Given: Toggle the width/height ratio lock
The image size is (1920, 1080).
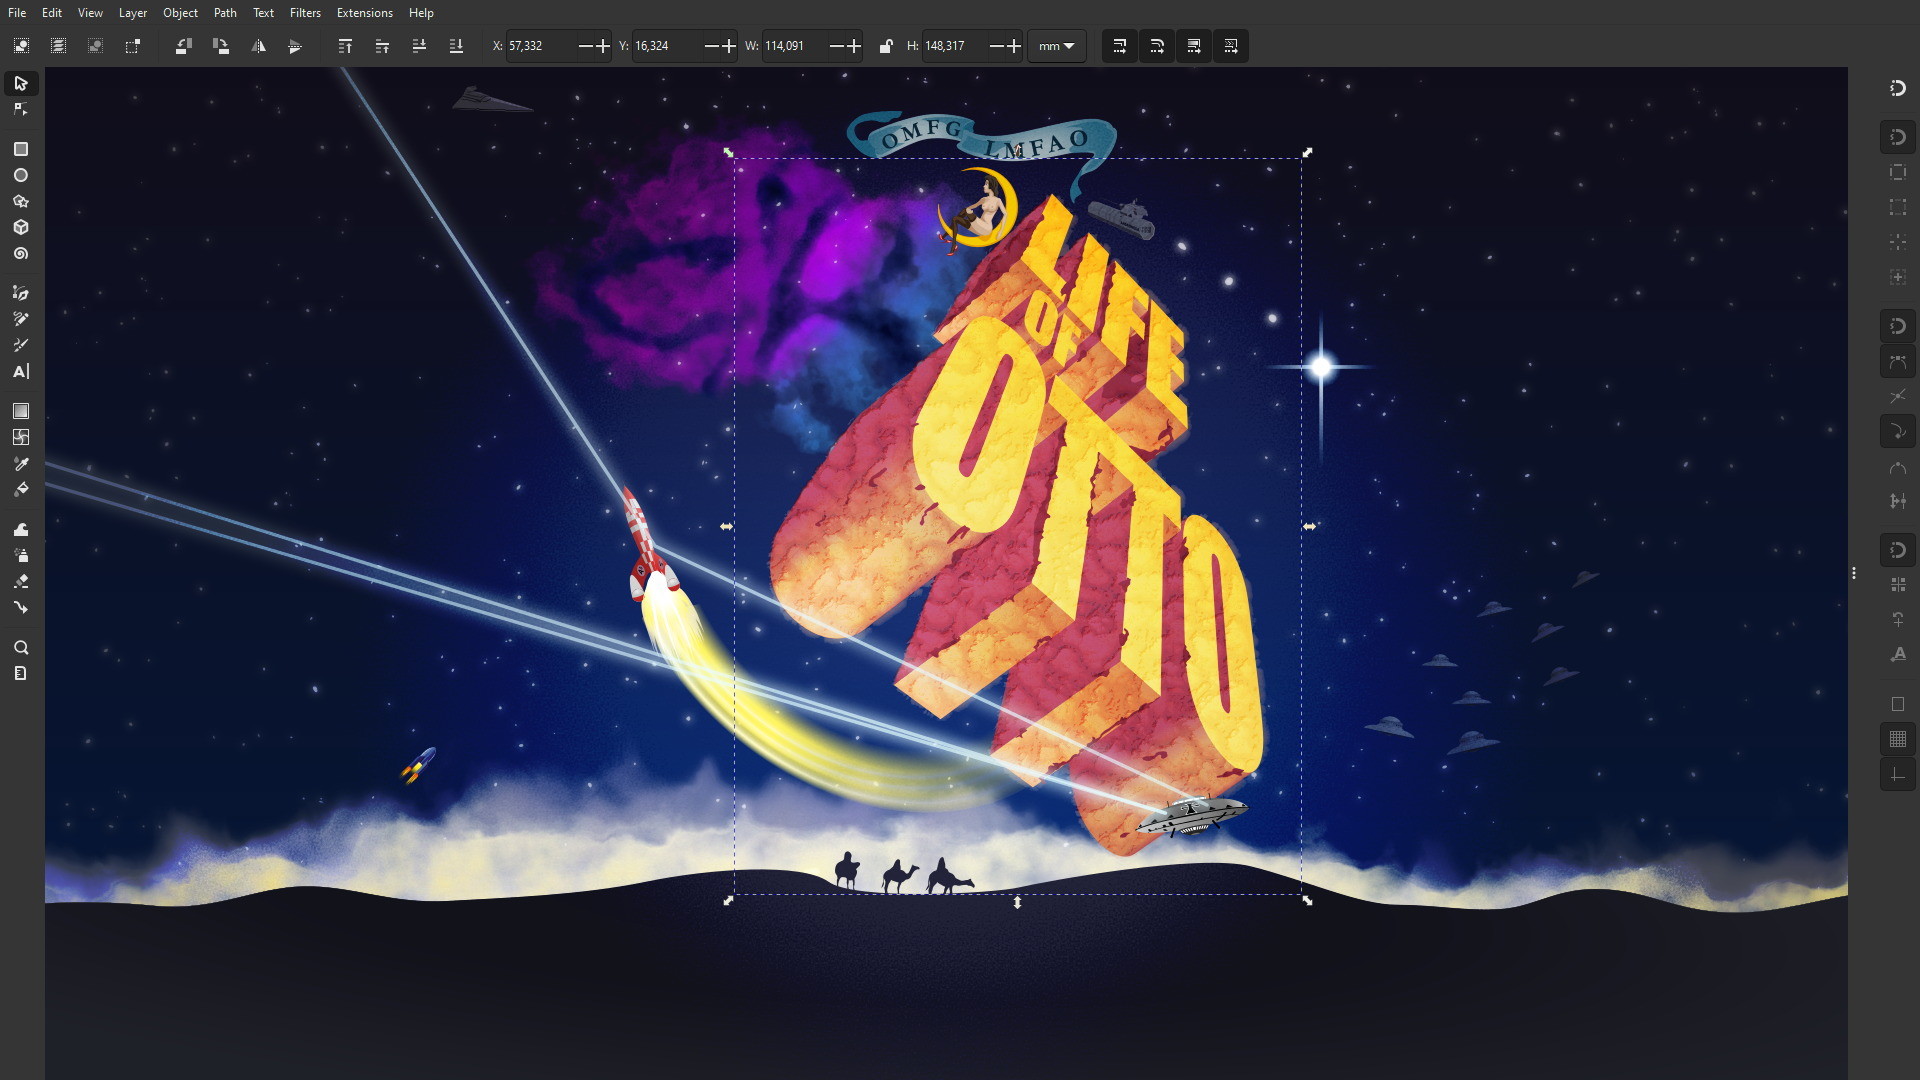Looking at the screenshot, I should 885,46.
